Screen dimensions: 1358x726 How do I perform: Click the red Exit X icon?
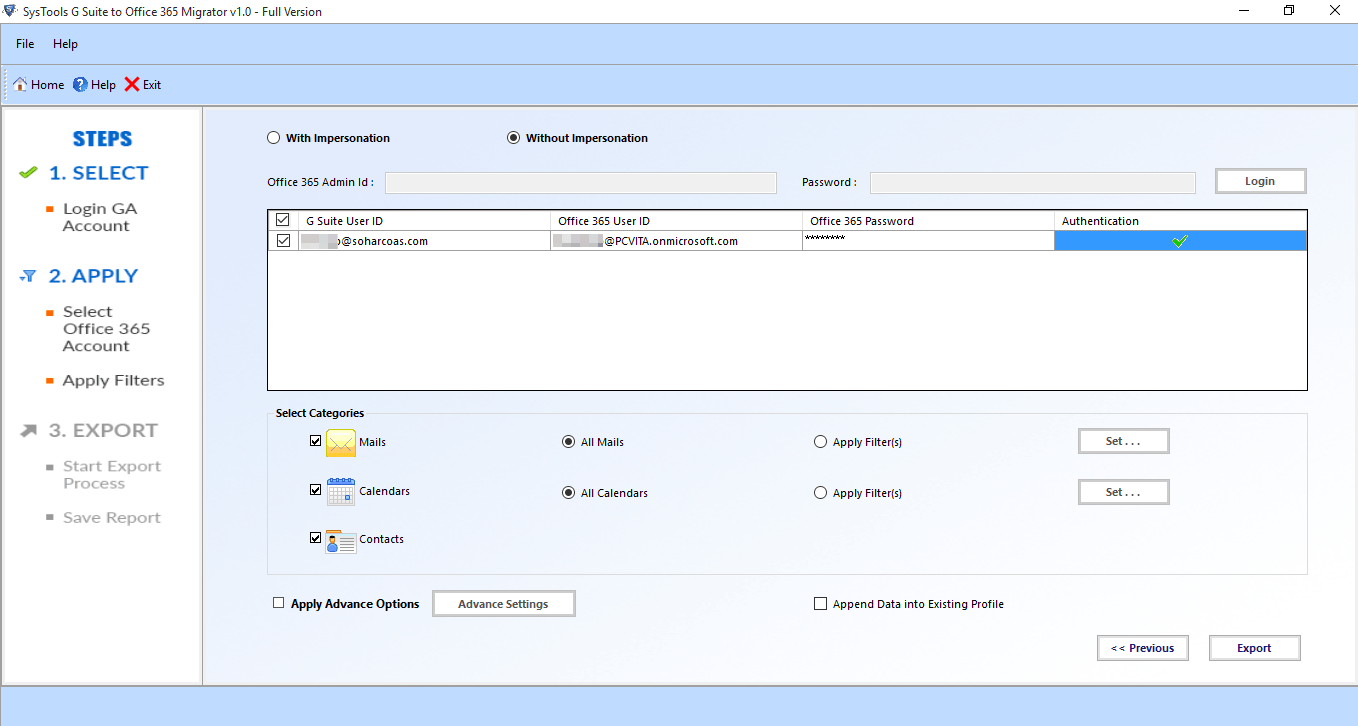132,85
